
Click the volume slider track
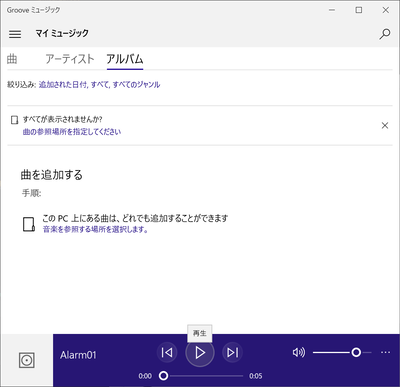342,352
